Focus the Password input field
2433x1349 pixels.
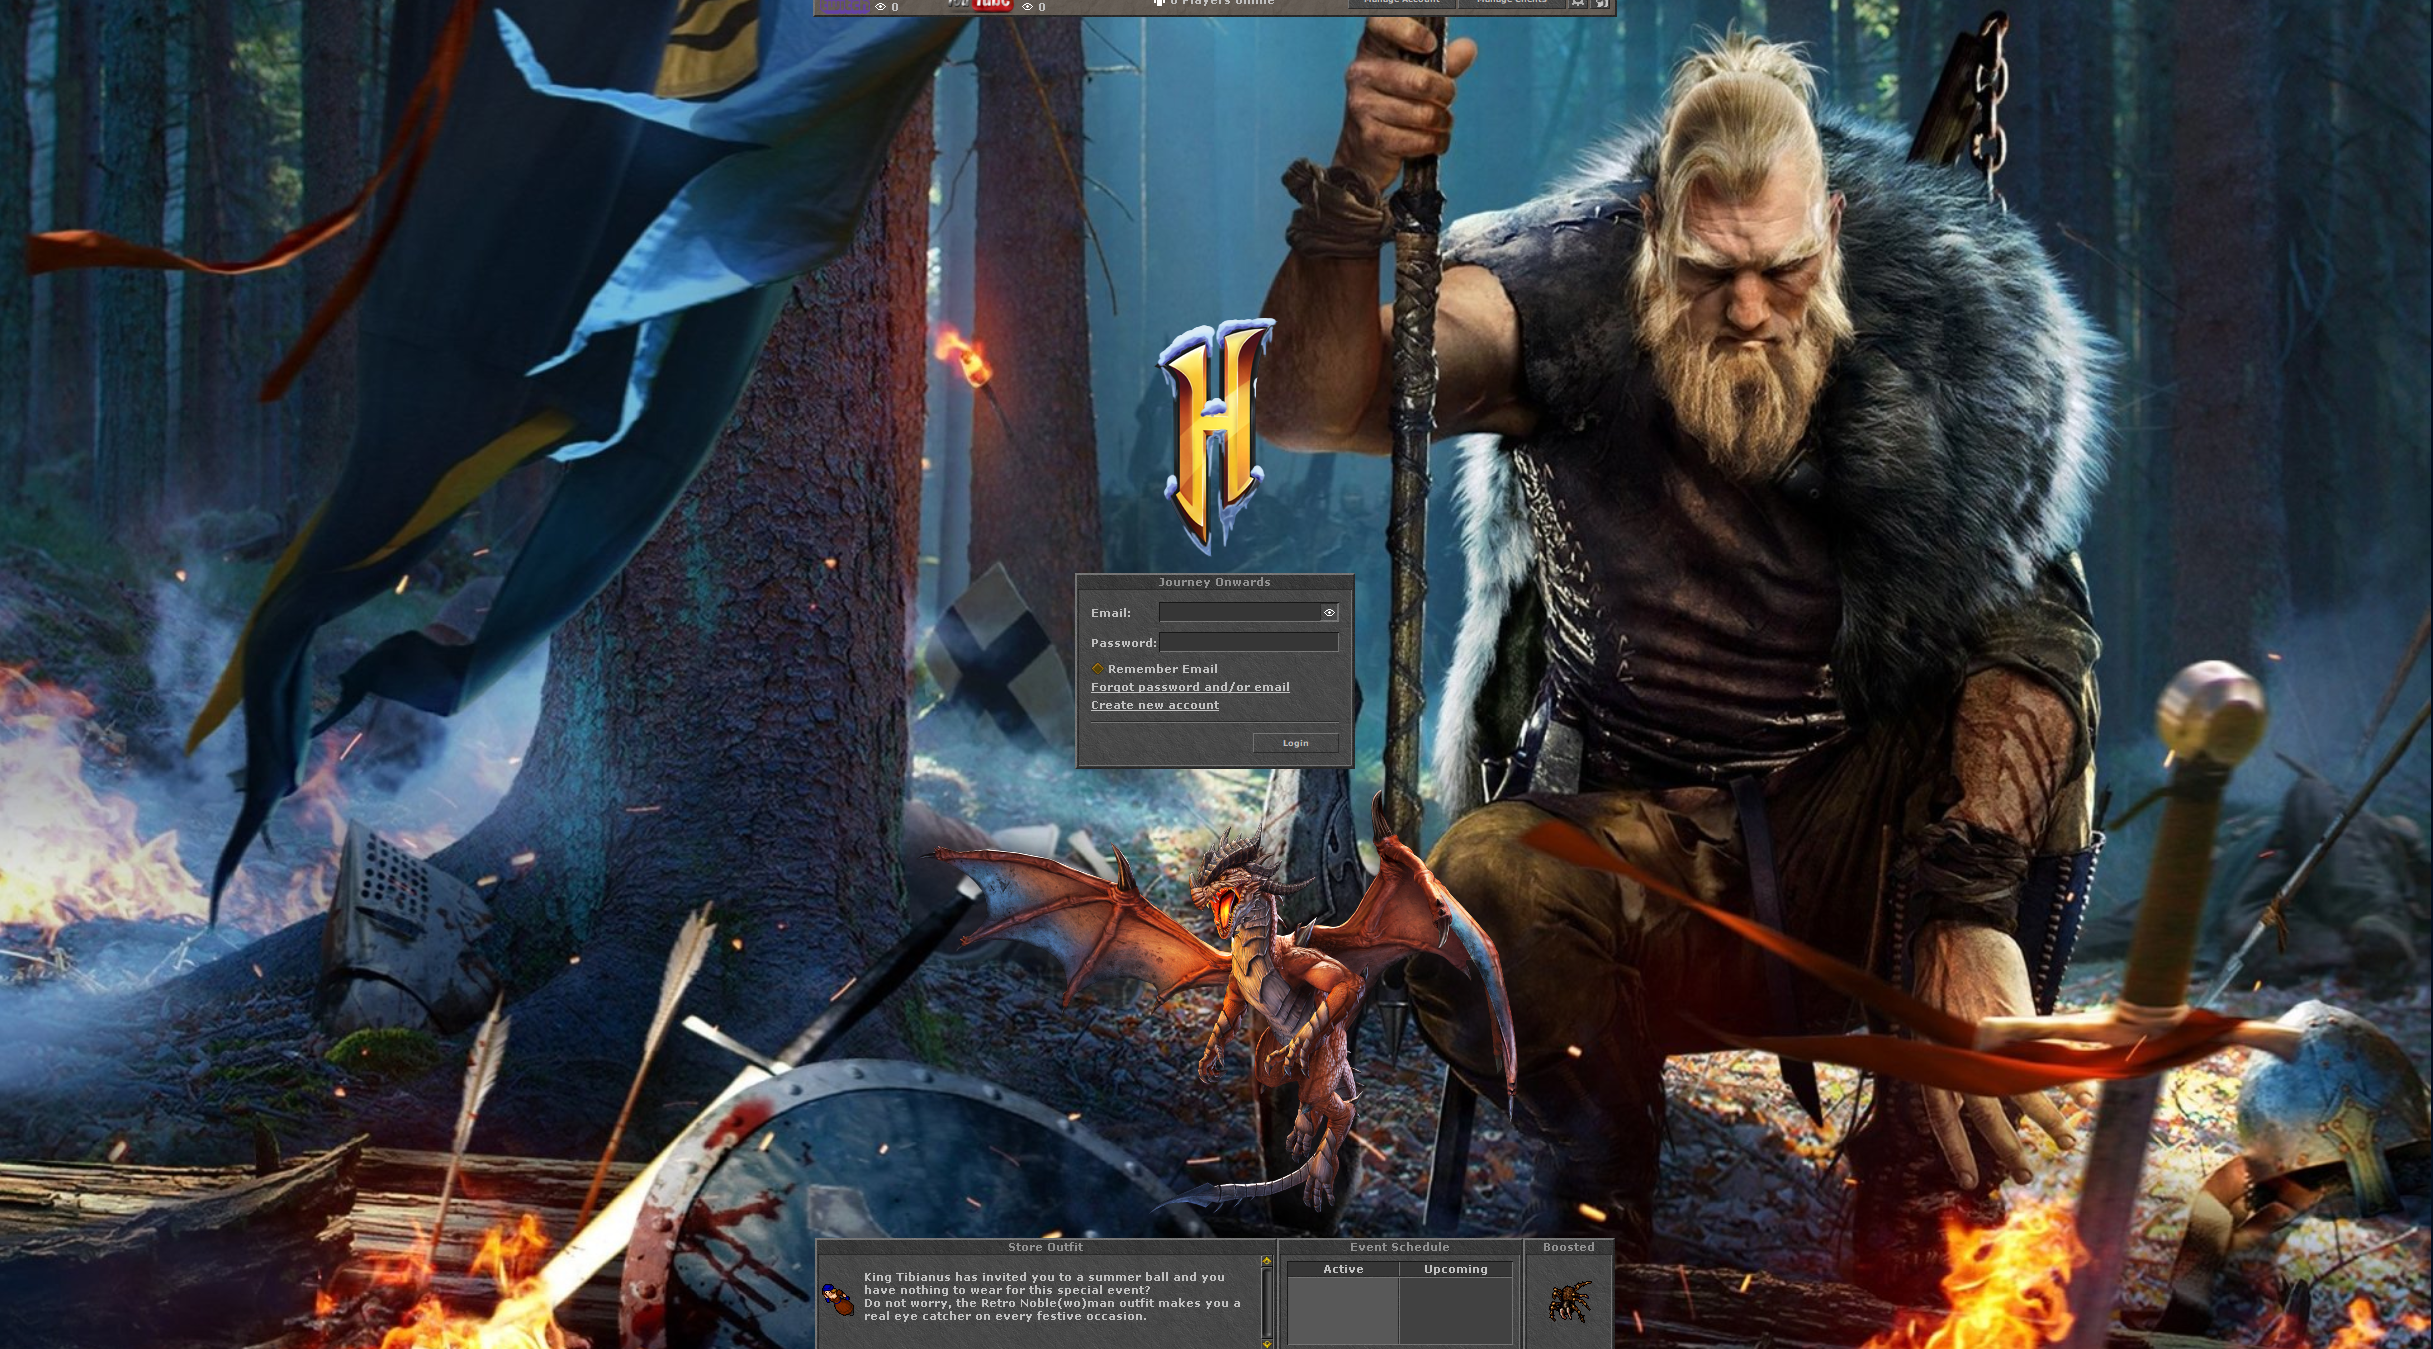[1248, 642]
